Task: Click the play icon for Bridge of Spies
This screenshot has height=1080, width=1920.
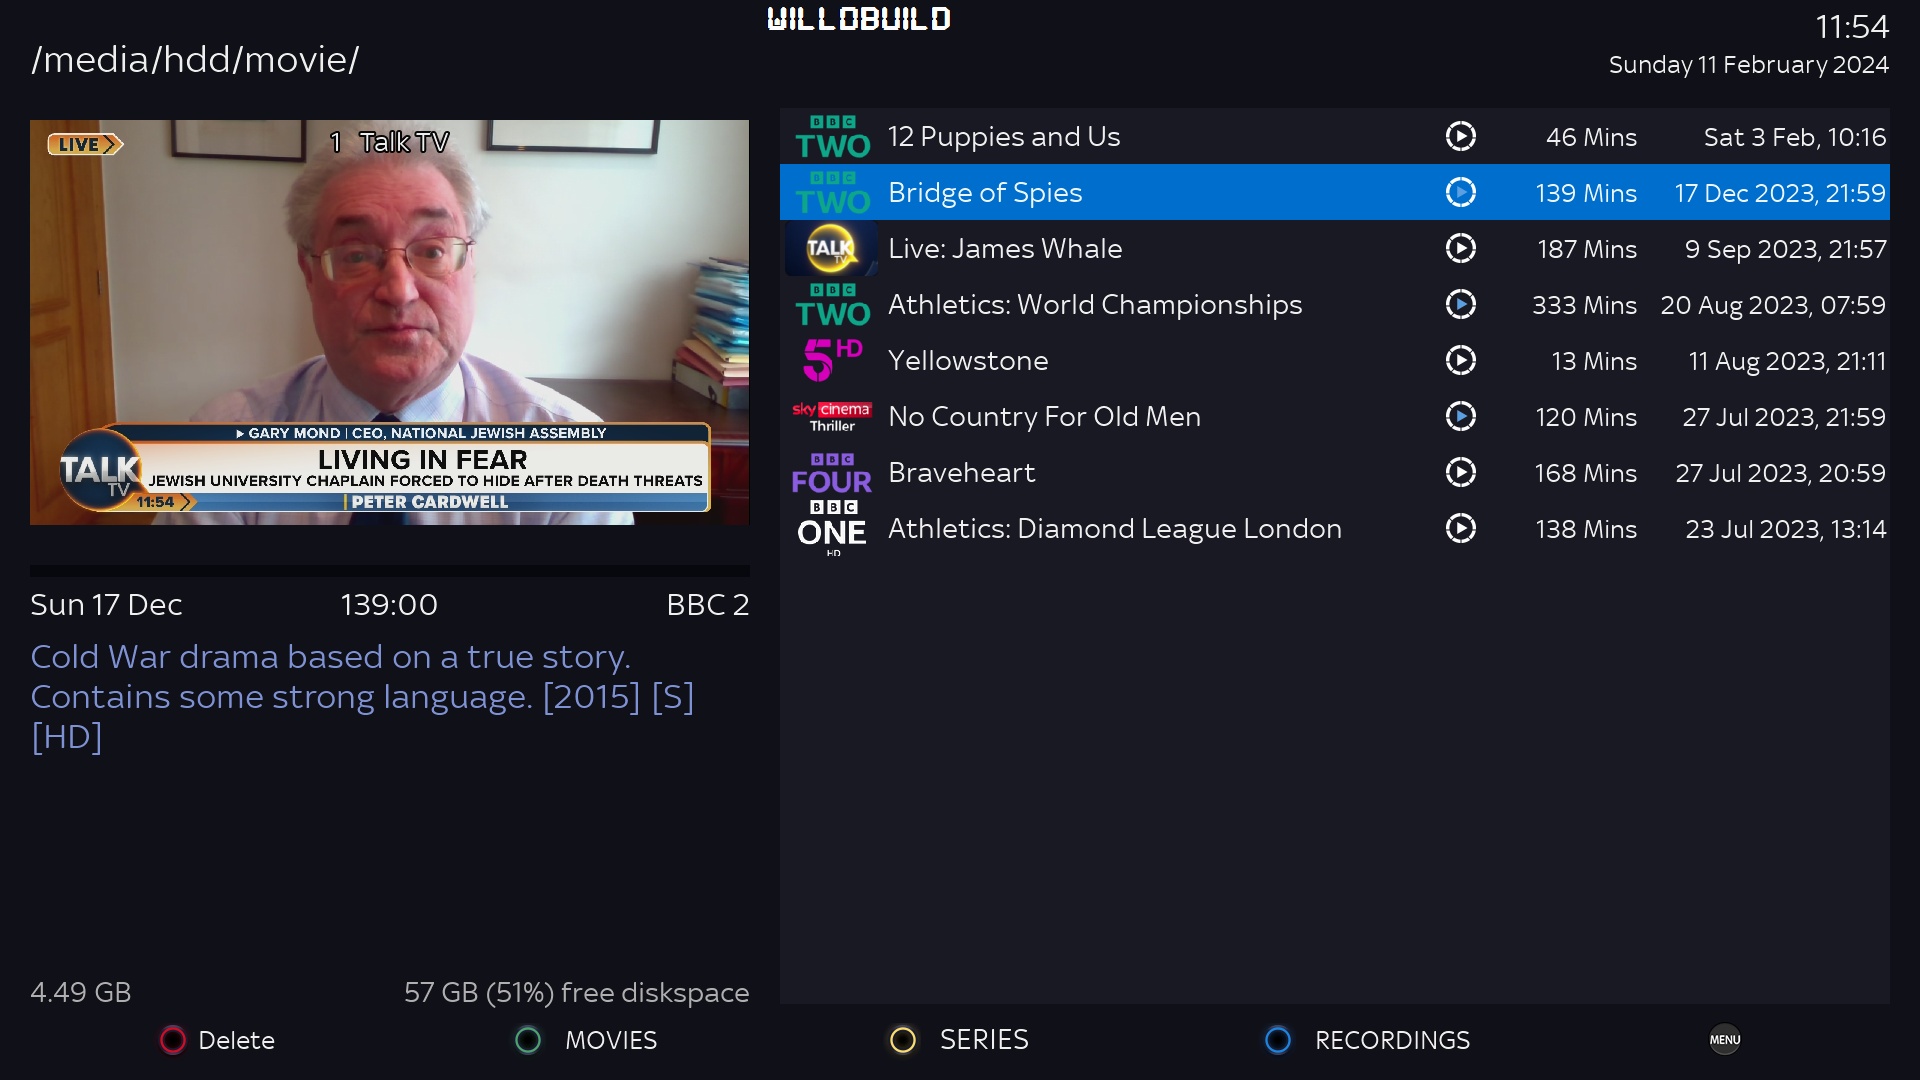Action: coord(1461,192)
